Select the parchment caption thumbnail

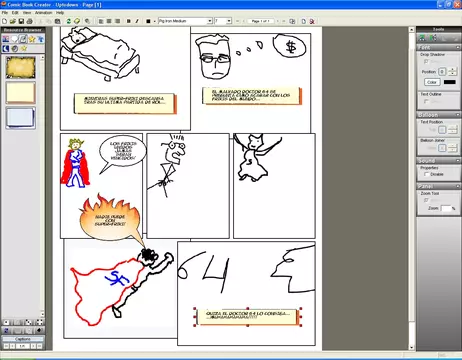(21, 67)
